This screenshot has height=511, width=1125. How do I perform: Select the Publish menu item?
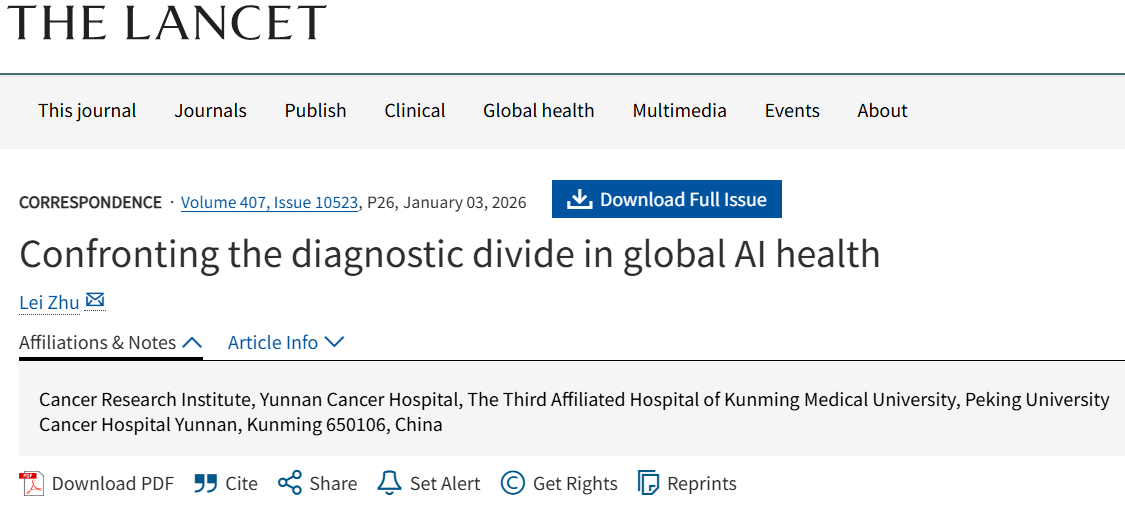click(x=315, y=111)
